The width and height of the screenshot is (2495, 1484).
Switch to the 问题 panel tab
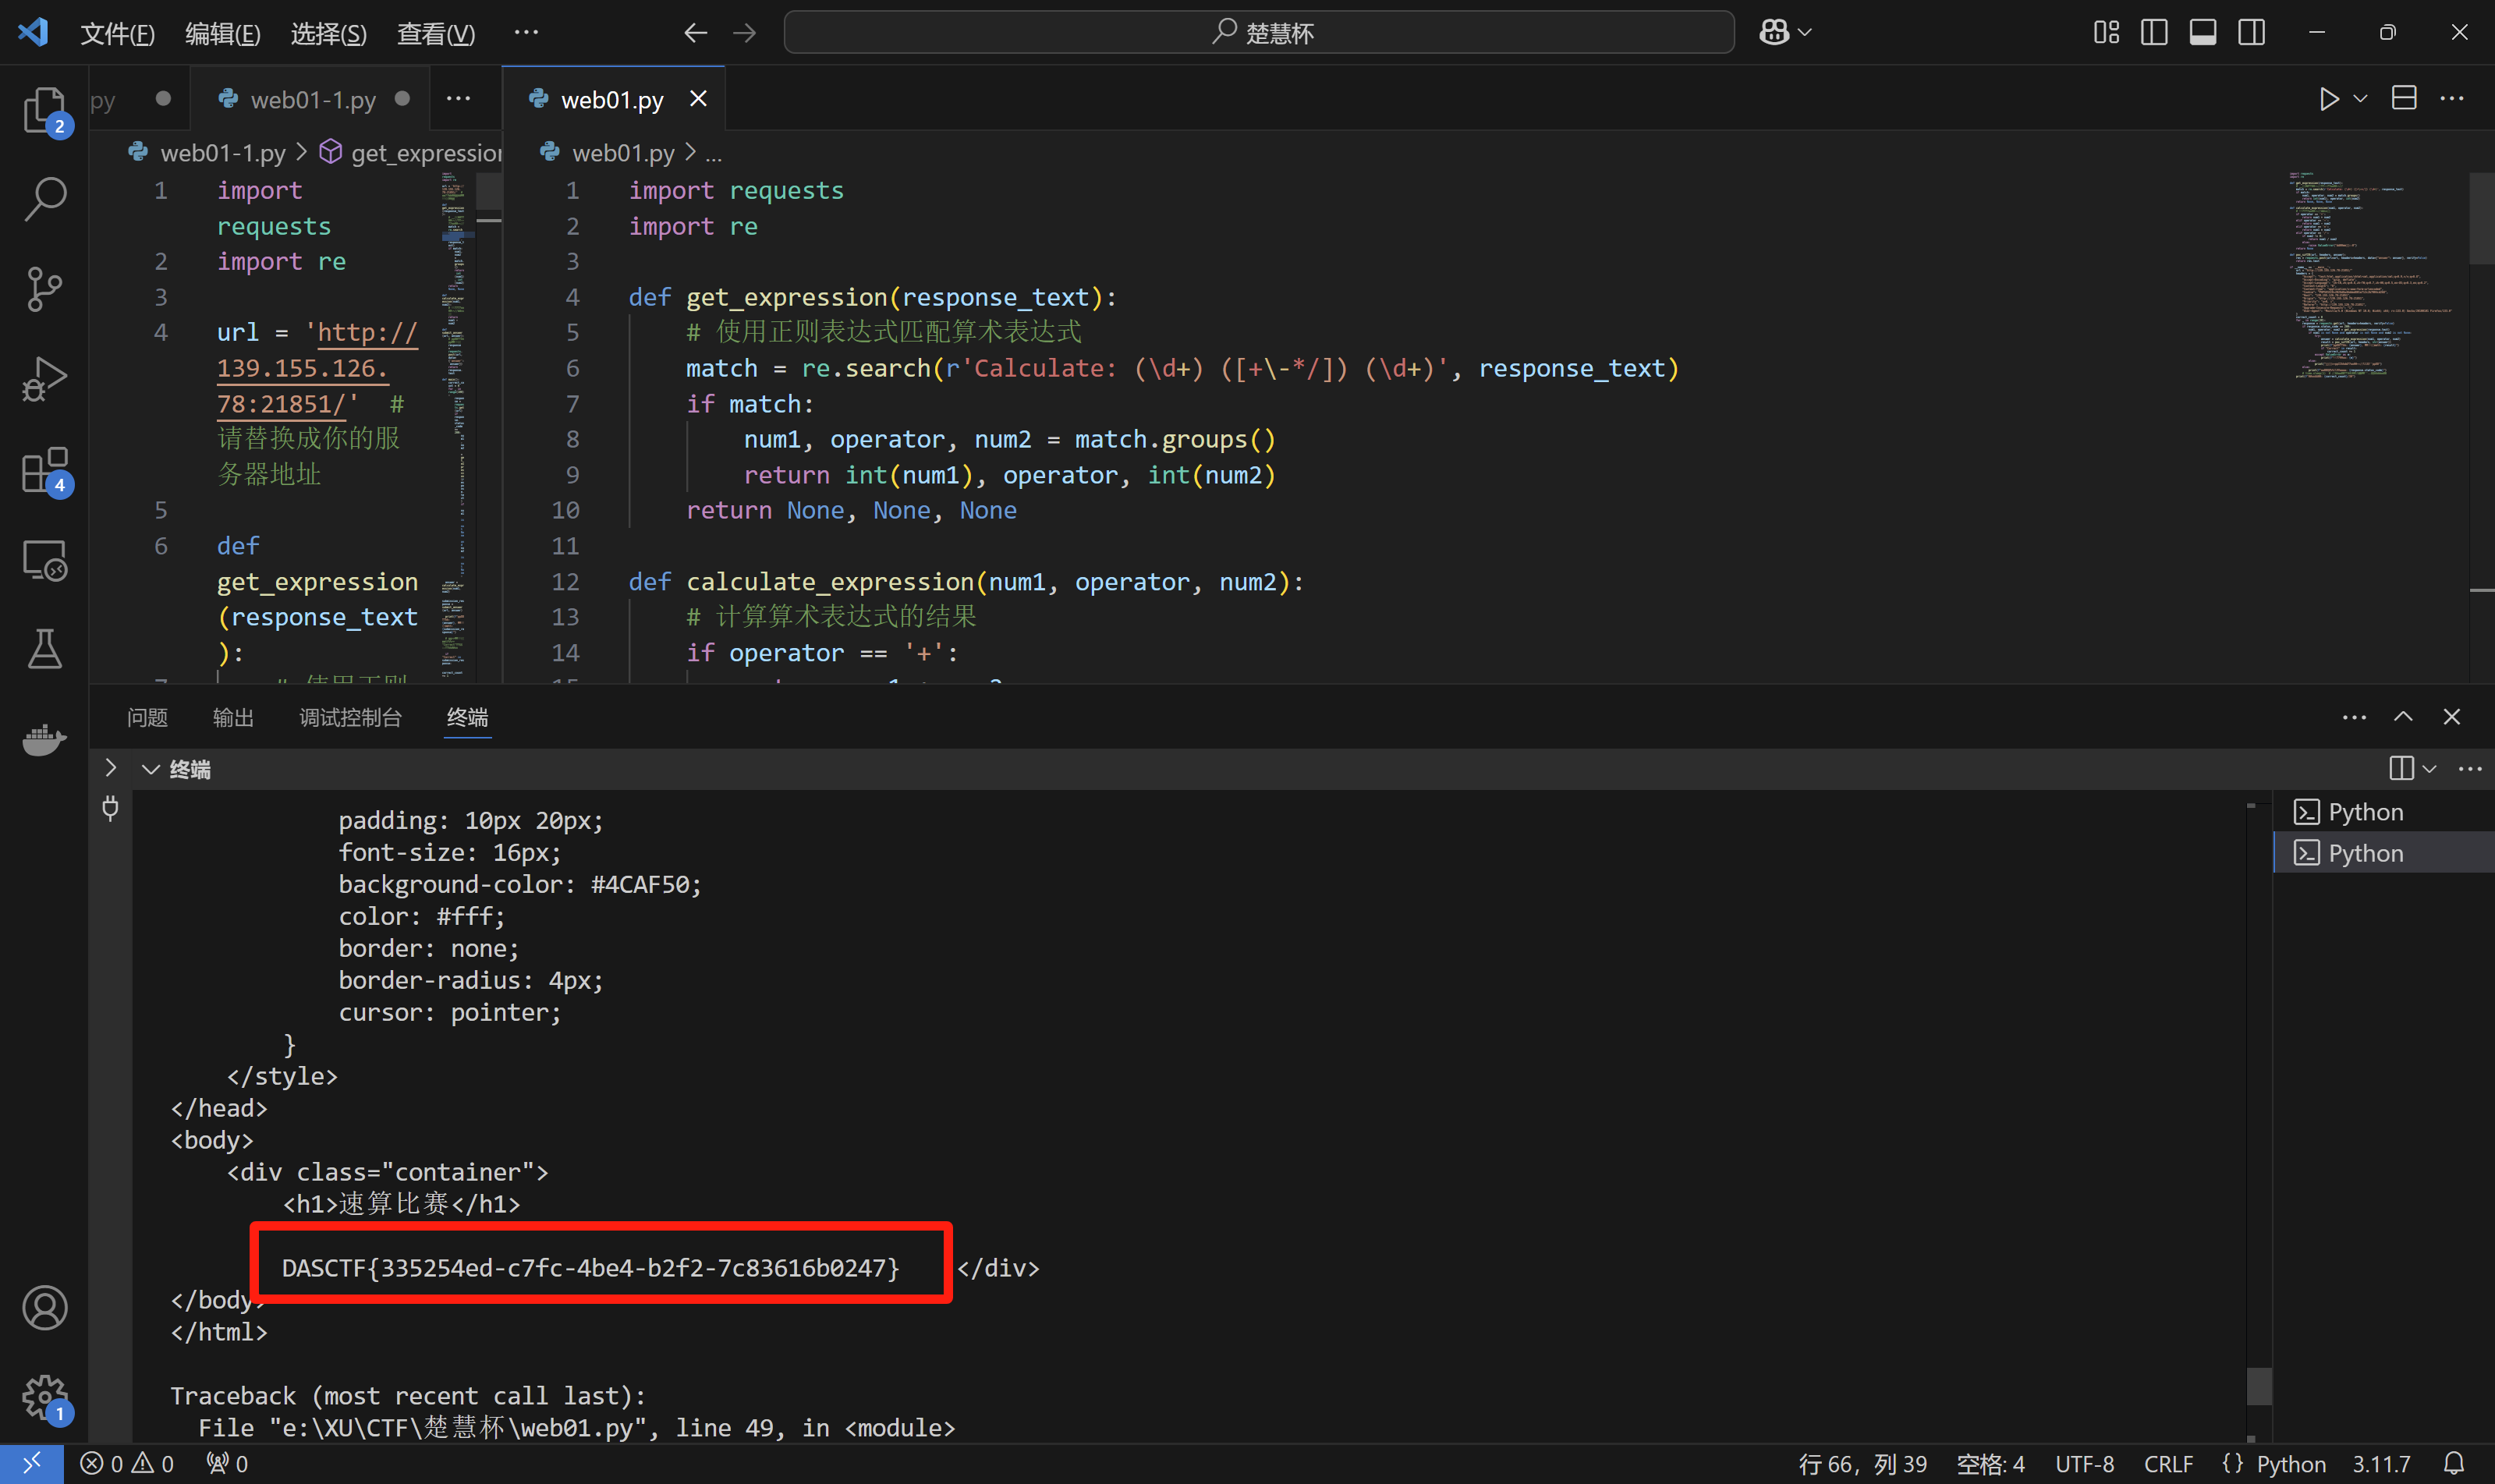[147, 717]
